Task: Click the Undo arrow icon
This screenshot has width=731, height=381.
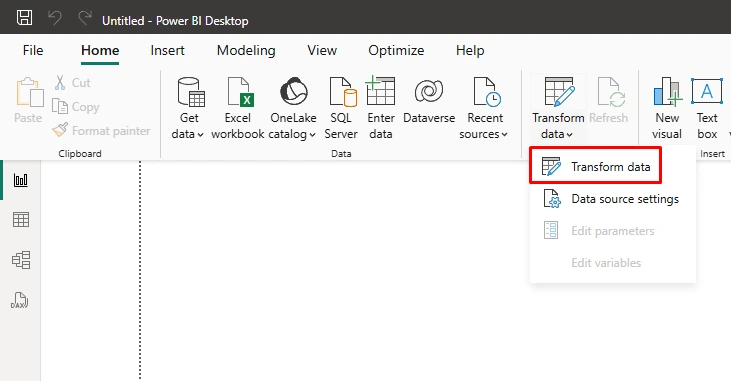Action: (55, 18)
